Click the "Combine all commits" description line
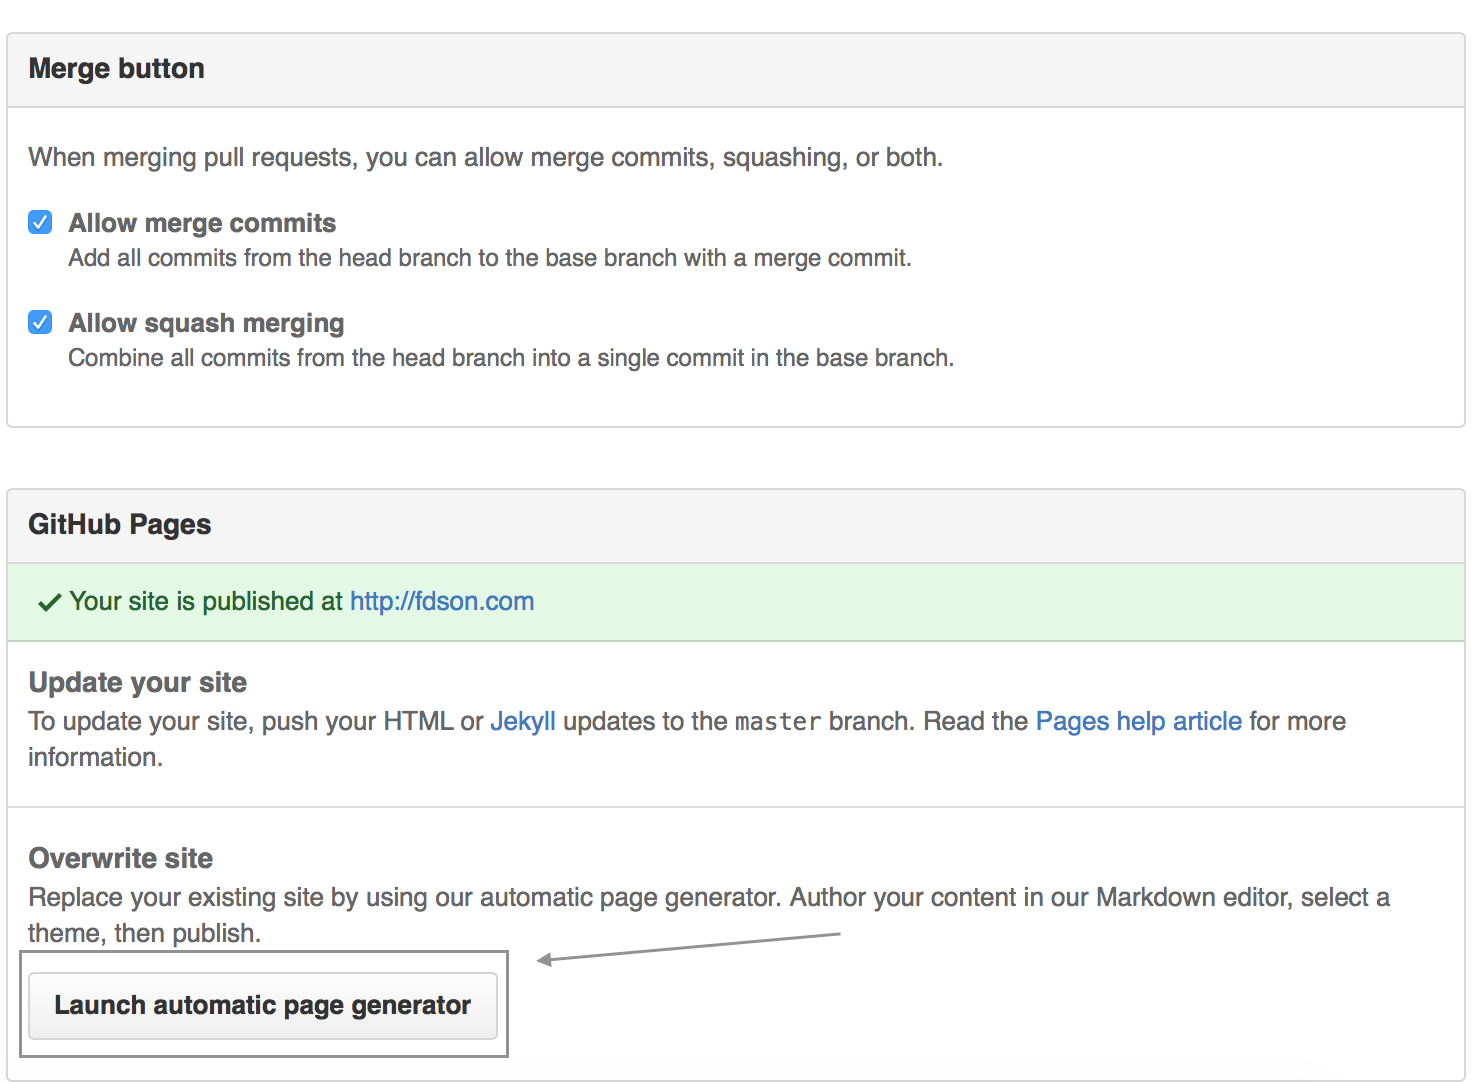The width and height of the screenshot is (1480, 1082). (x=510, y=358)
